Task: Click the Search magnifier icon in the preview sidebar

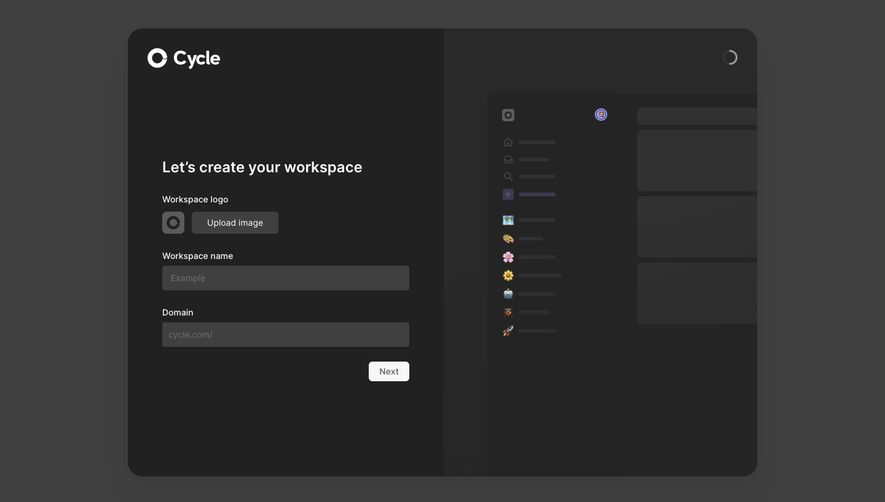Action: (508, 177)
